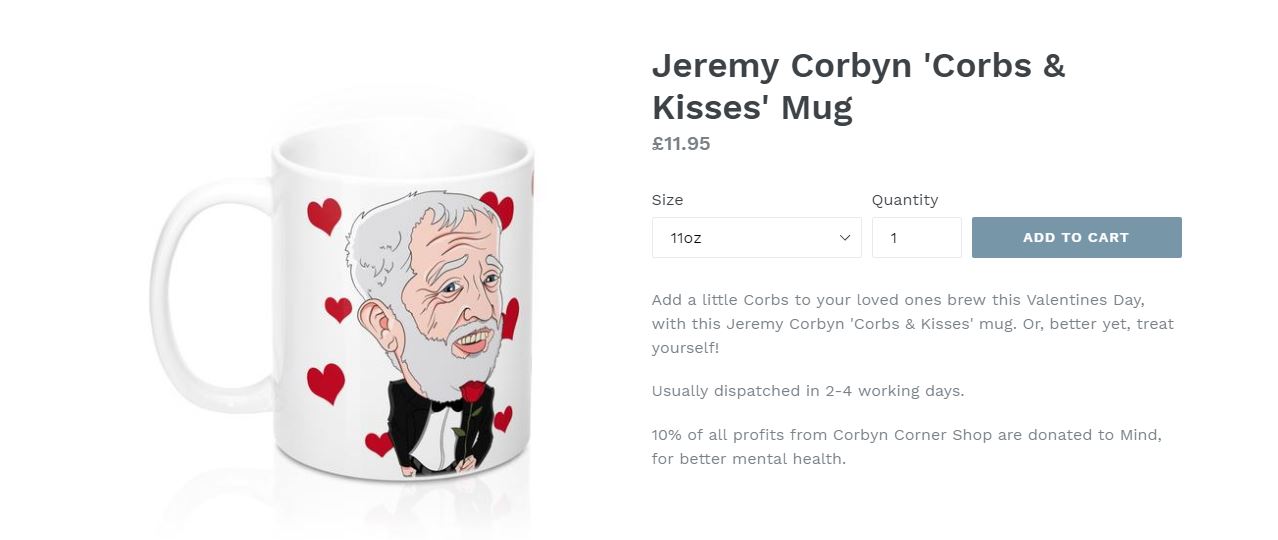
Task: Click the 'Corbs & Kisses' Mug product title
Action: (x=858, y=85)
